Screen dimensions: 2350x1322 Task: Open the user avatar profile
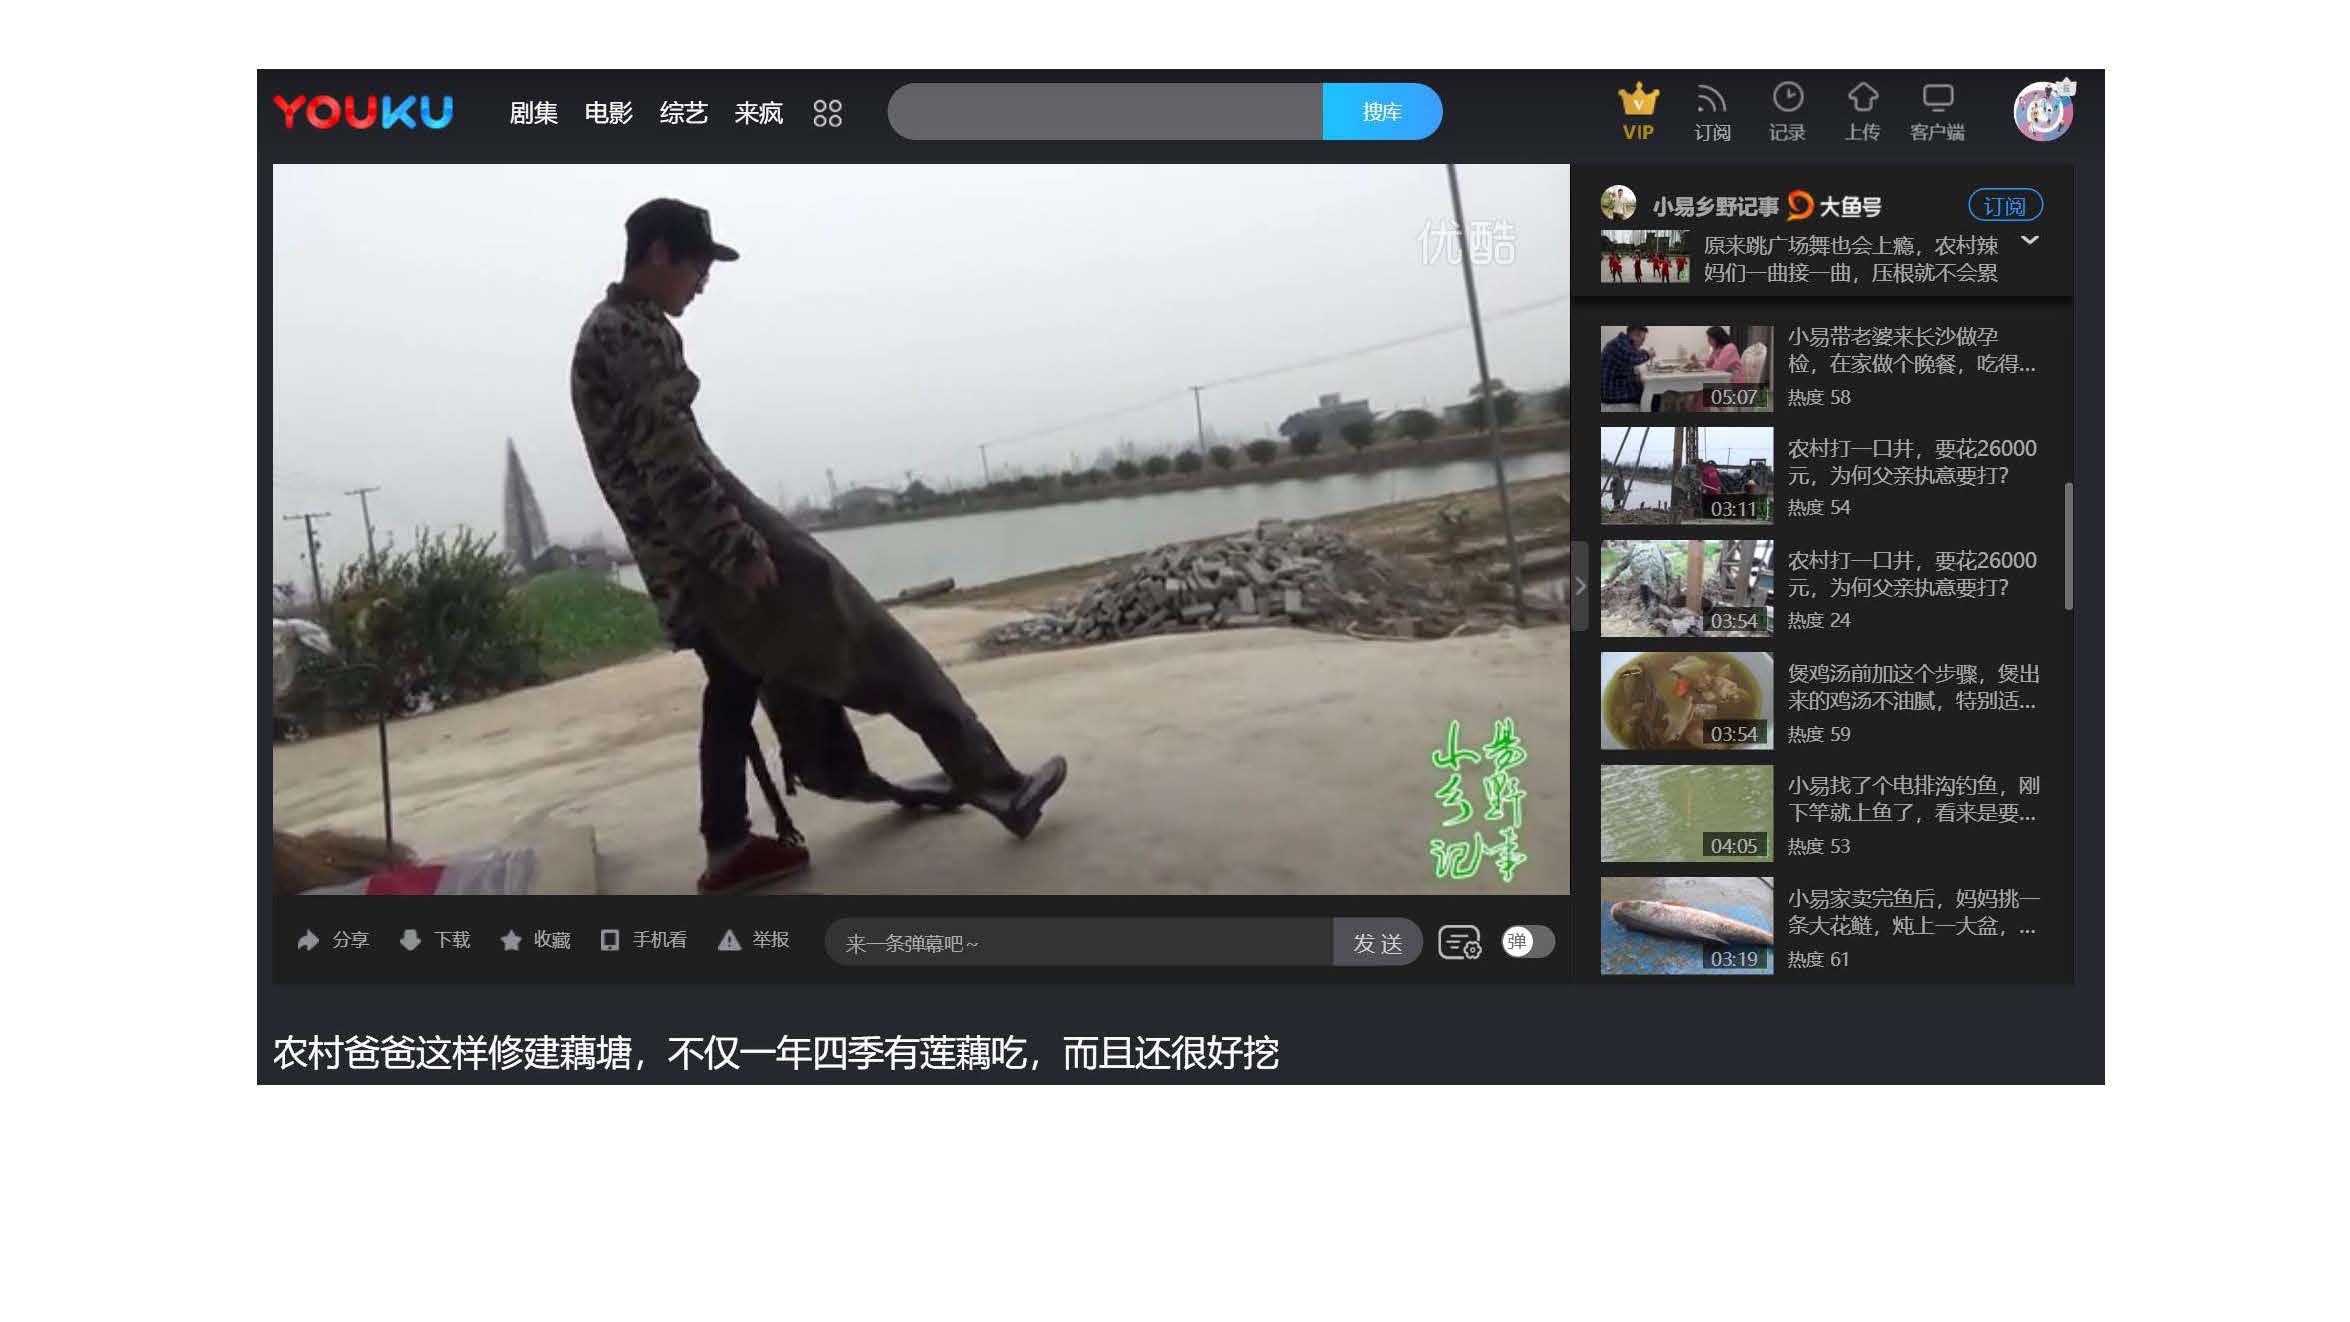coord(2043,111)
